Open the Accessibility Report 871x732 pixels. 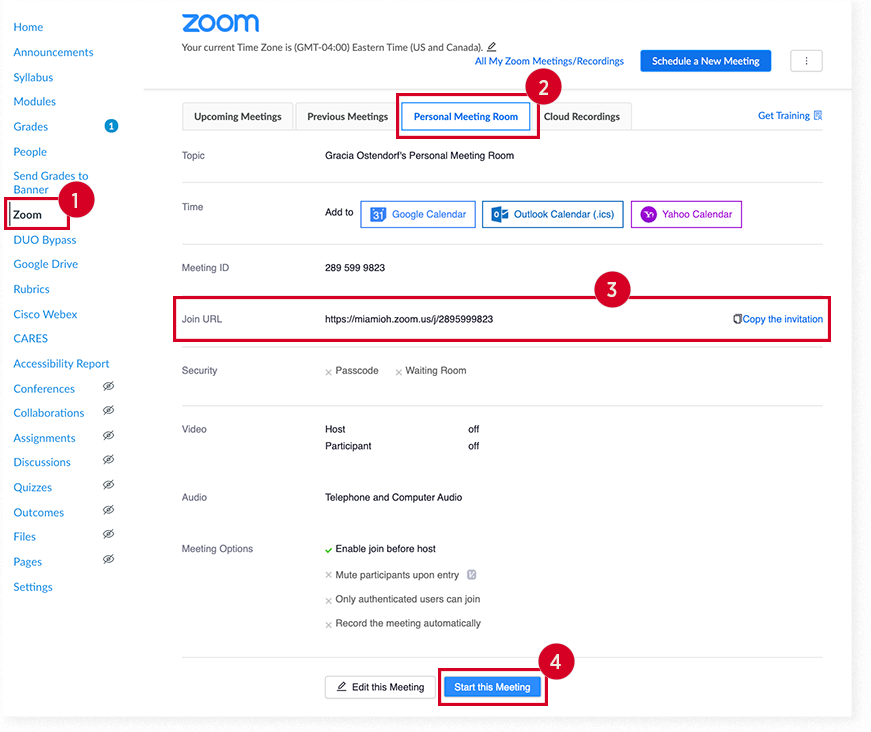pos(61,364)
